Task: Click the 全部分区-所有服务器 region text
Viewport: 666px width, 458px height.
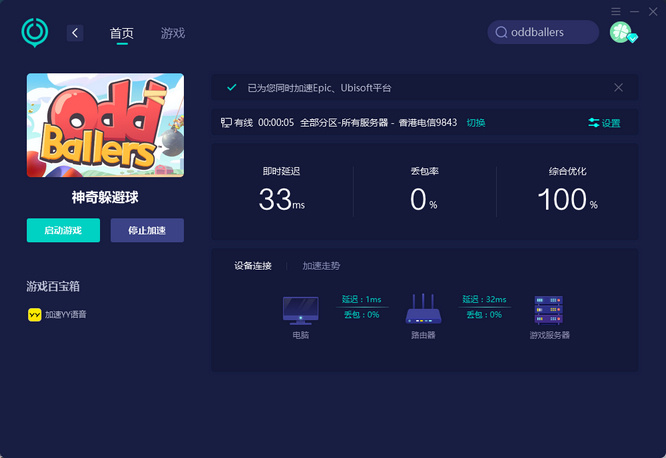Action: pyautogui.click(x=344, y=123)
